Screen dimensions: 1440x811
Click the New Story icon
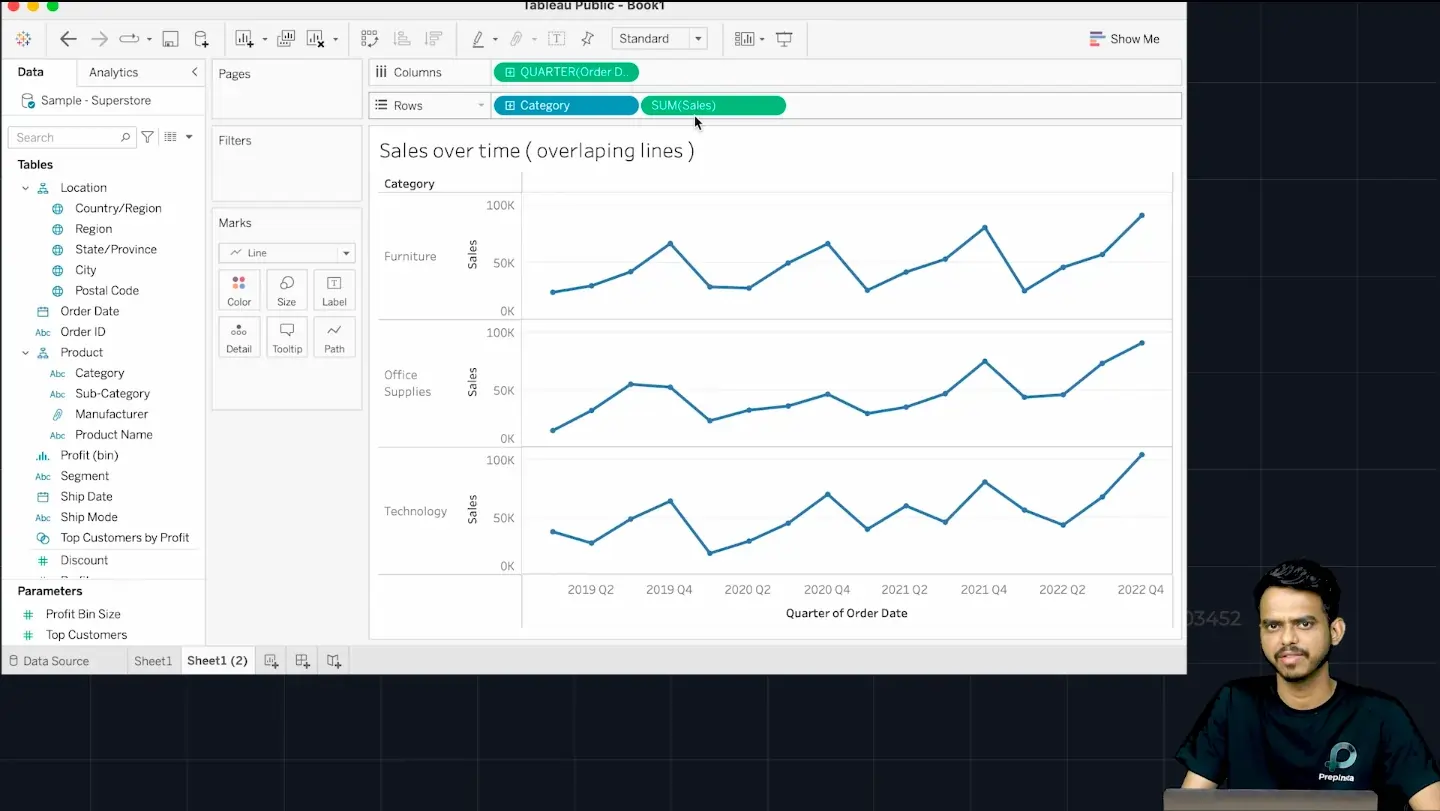334,661
